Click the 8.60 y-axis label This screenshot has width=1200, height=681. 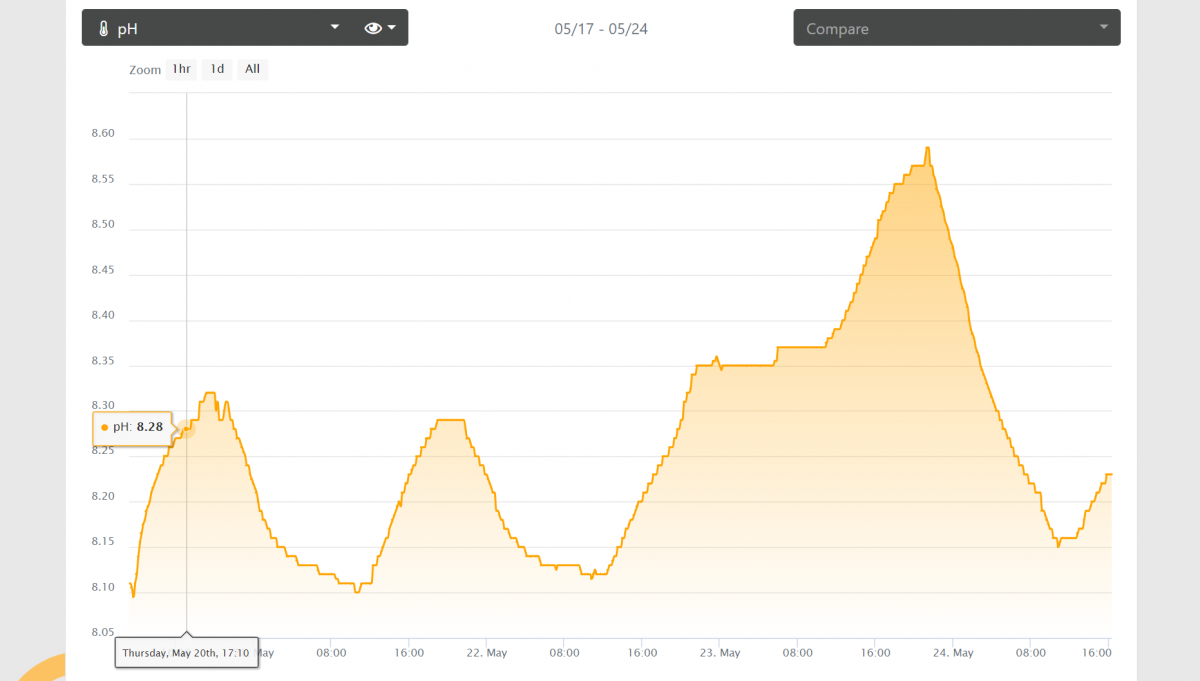pyautogui.click(x=103, y=133)
